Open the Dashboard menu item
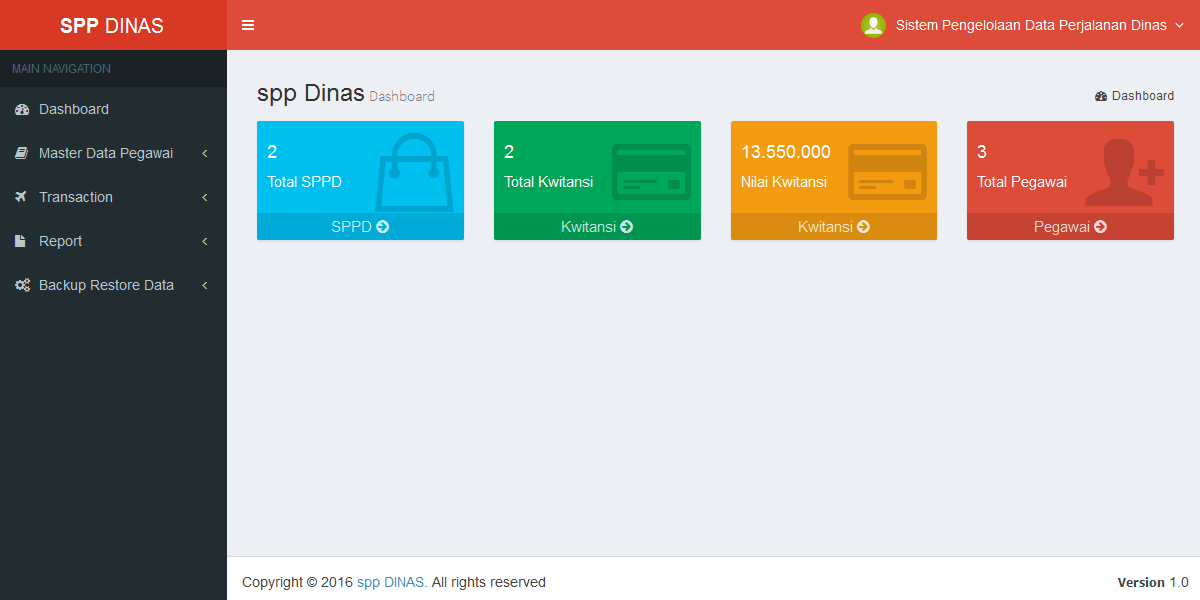This screenshot has height=600, width=1200. coord(75,108)
